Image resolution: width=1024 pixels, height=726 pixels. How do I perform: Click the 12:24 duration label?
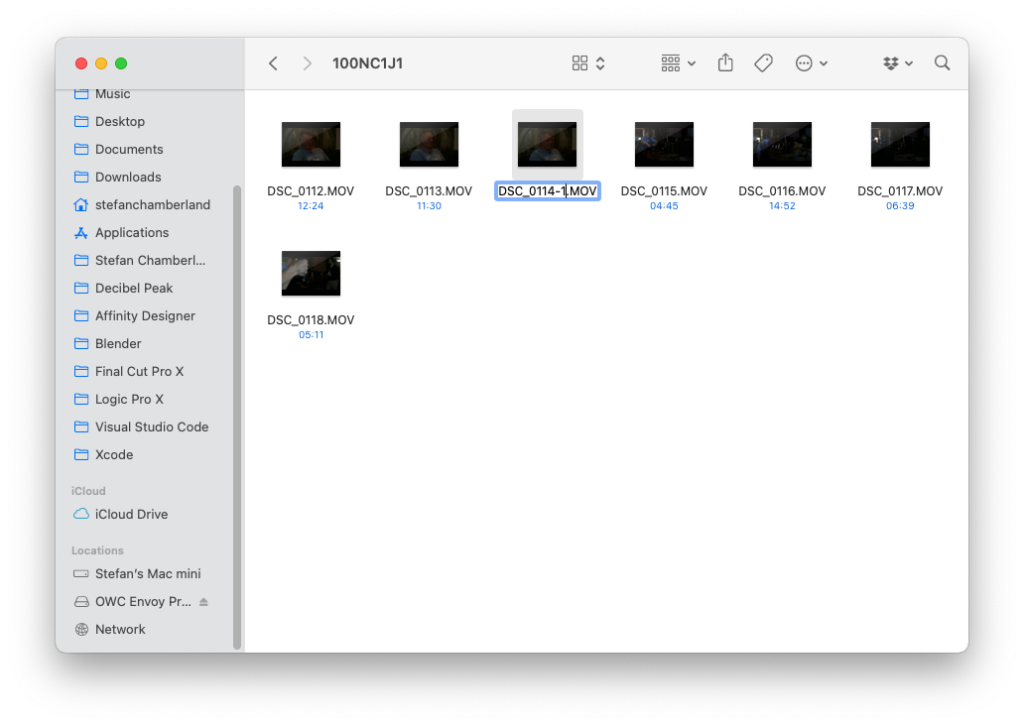click(x=311, y=206)
